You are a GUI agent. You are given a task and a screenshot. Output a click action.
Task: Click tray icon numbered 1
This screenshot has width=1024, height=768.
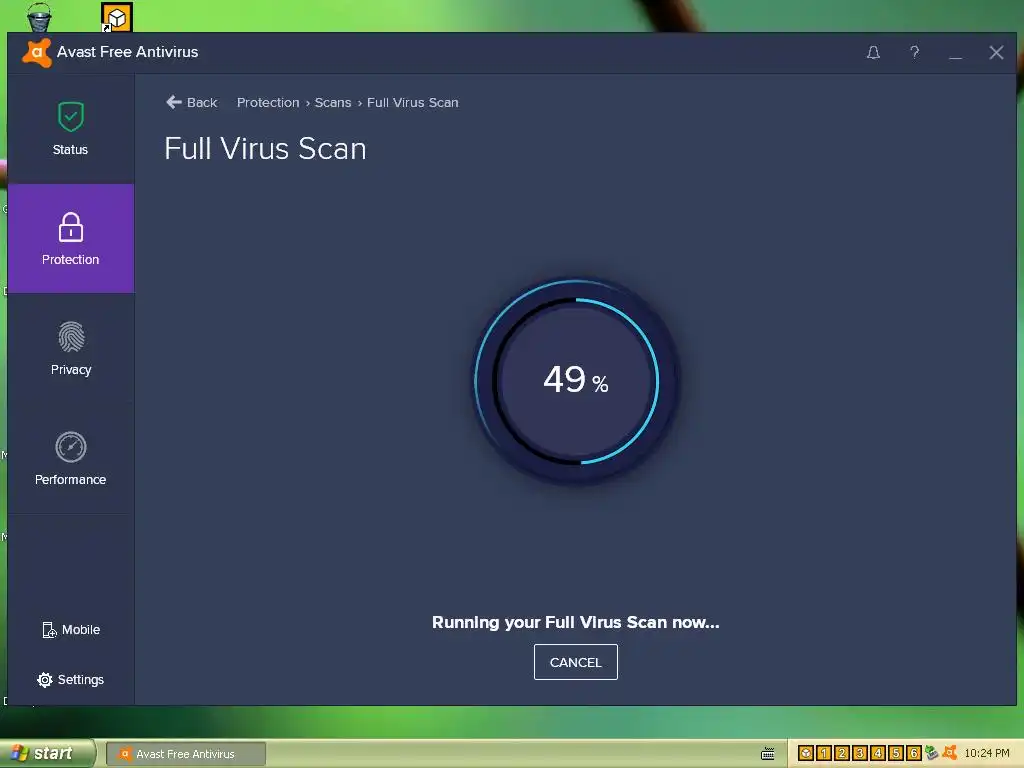tap(824, 754)
